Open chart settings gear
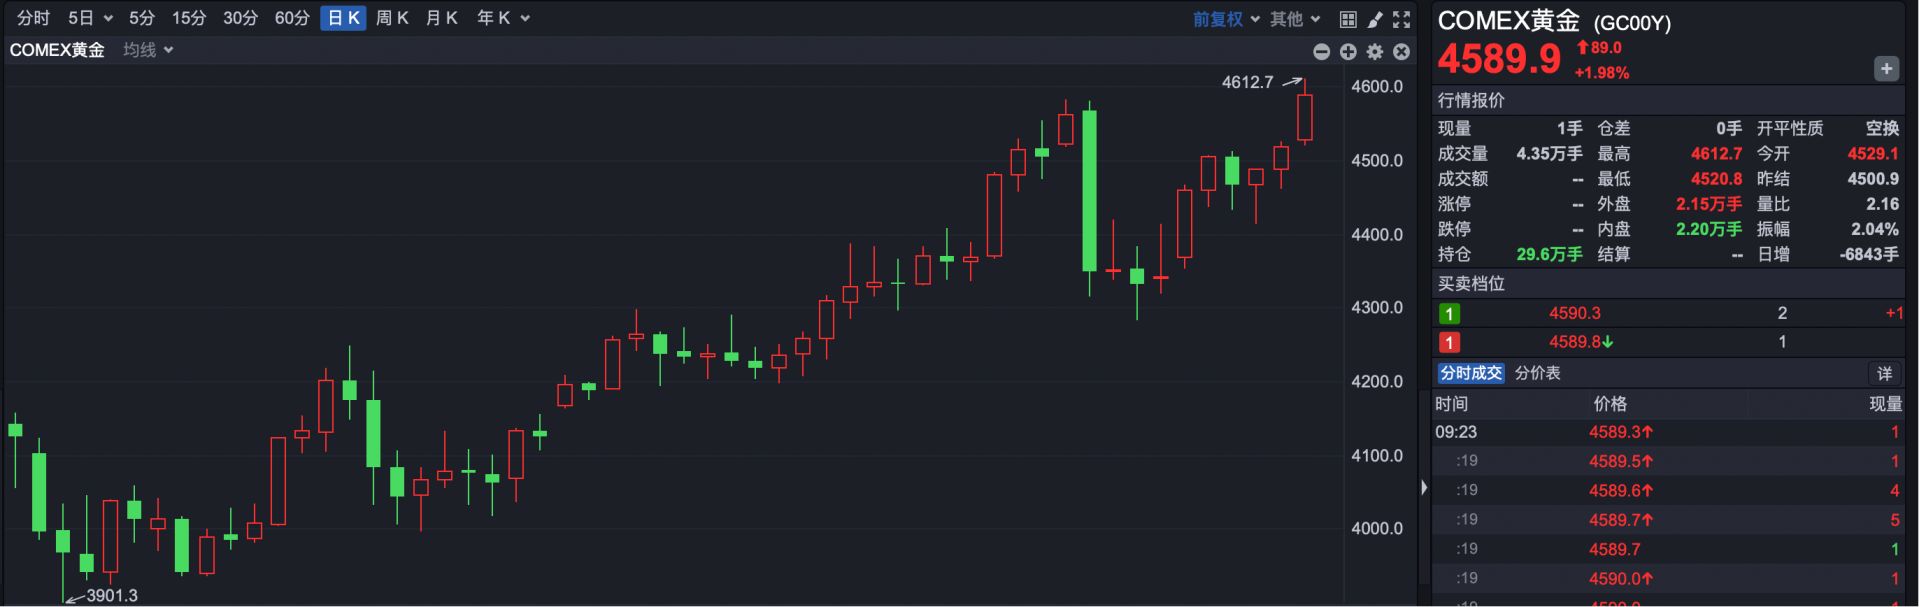1919x607 pixels. point(1375,51)
